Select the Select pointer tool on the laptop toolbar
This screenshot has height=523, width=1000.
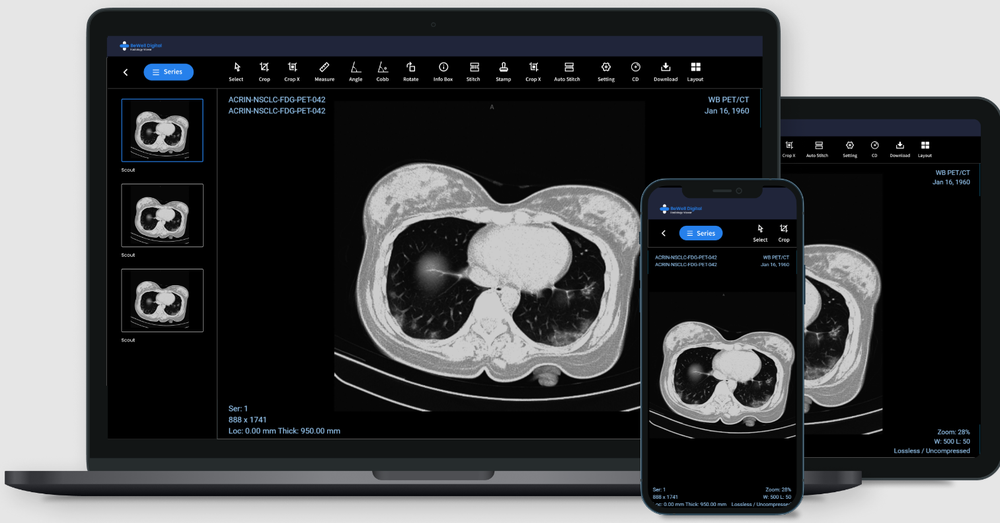click(x=236, y=71)
